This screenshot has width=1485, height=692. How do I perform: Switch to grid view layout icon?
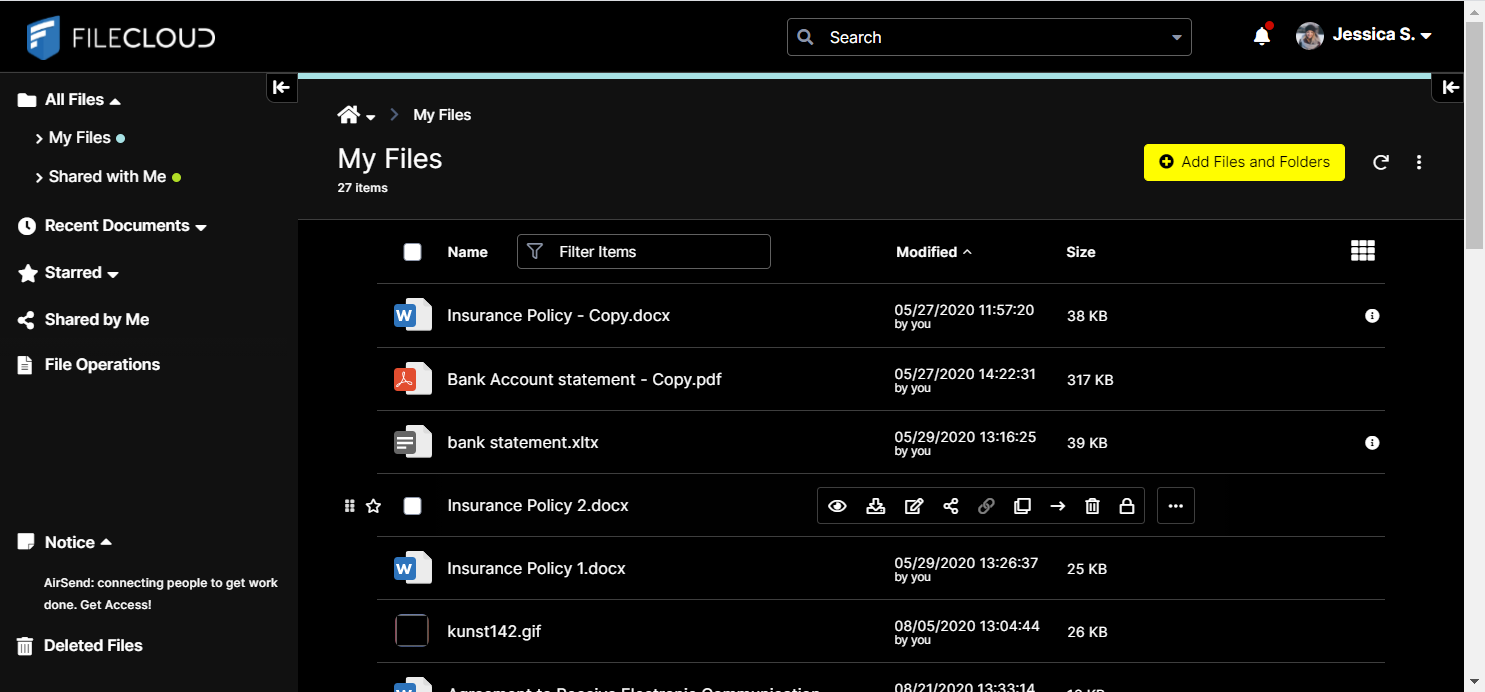(1362, 251)
